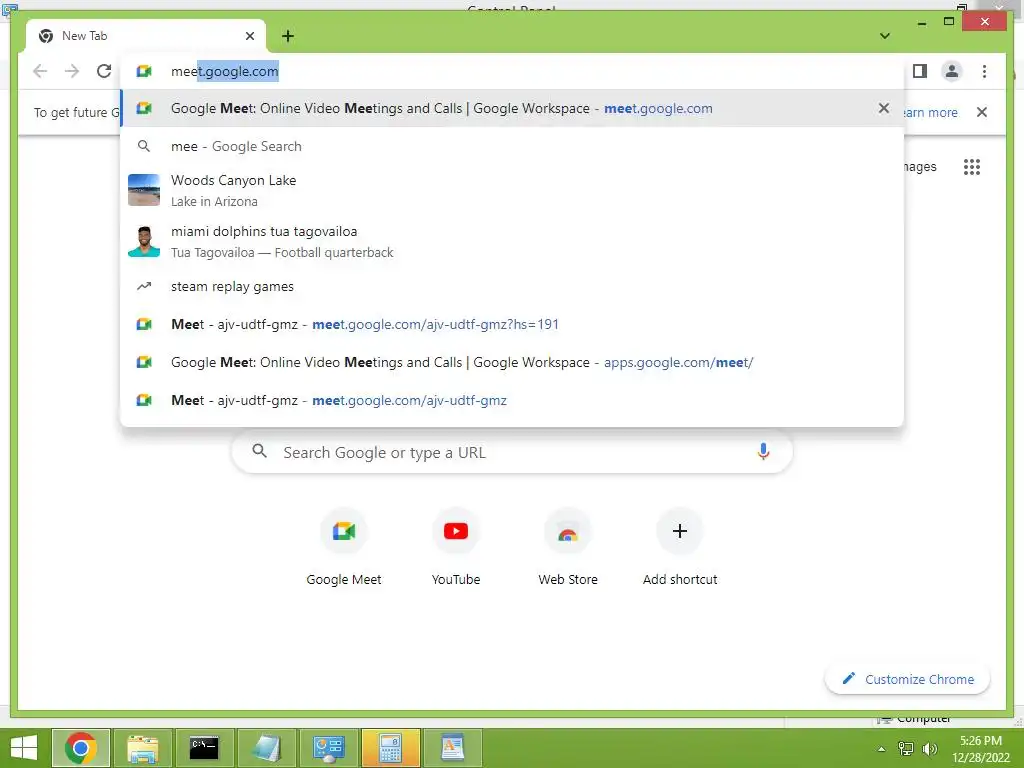The height and width of the screenshot is (768, 1024).
Task: Click the Add shortcut plus tile
Action: point(680,547)
